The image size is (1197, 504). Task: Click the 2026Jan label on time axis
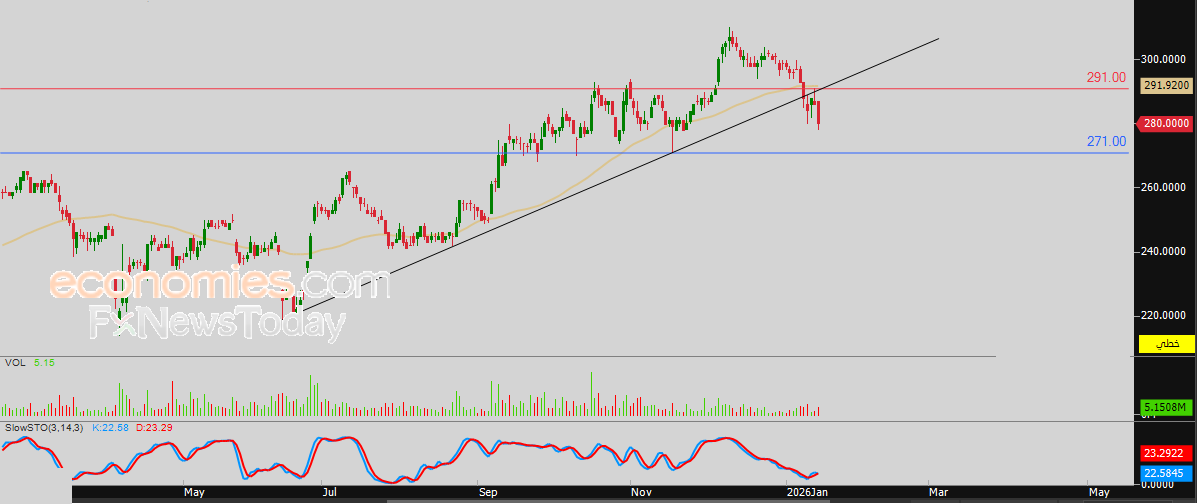[807, 493]
